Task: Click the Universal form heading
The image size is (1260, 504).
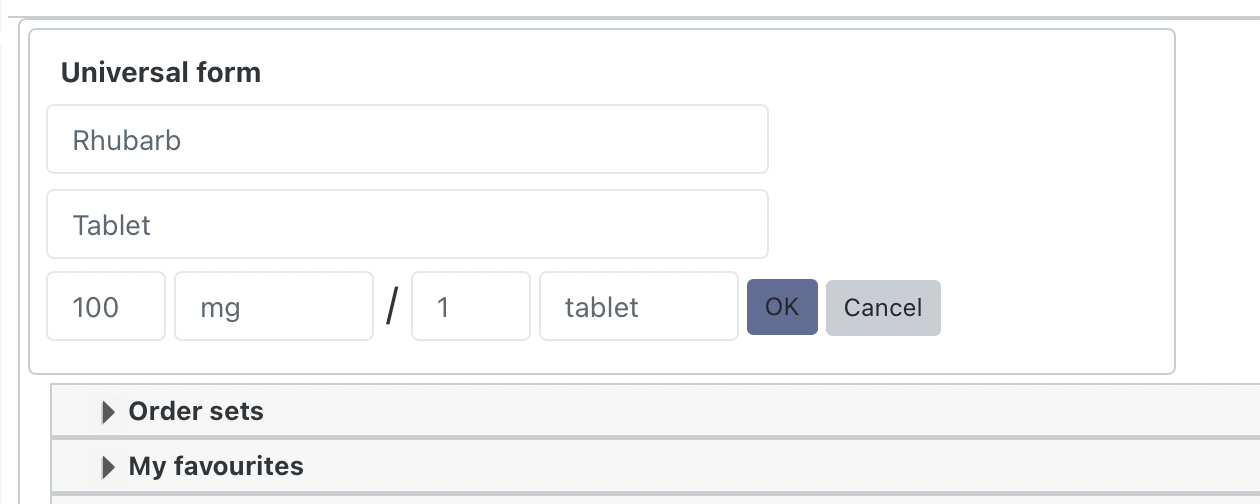Action: pyautogui.click(x=161, y=73)
